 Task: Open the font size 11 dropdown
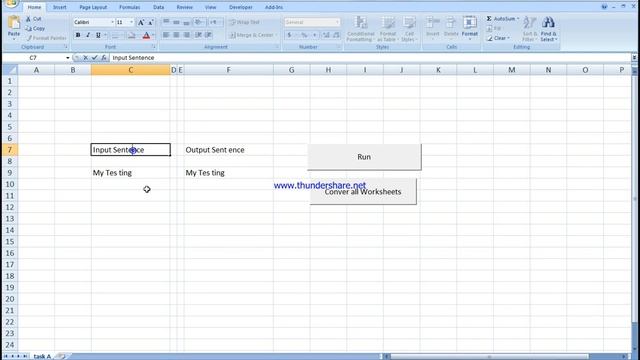(131, 22)
